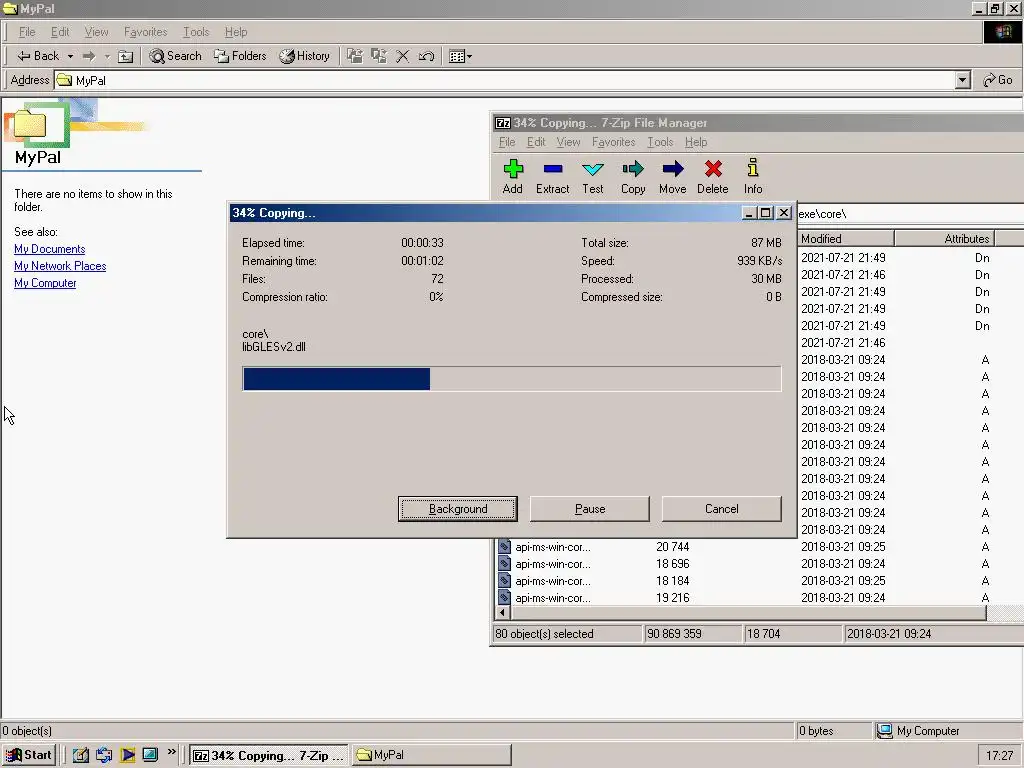Open the Views dropdown in explorer toolbar
The width and height of the screenshot is (1024, 768).
(x=460, y=57)
